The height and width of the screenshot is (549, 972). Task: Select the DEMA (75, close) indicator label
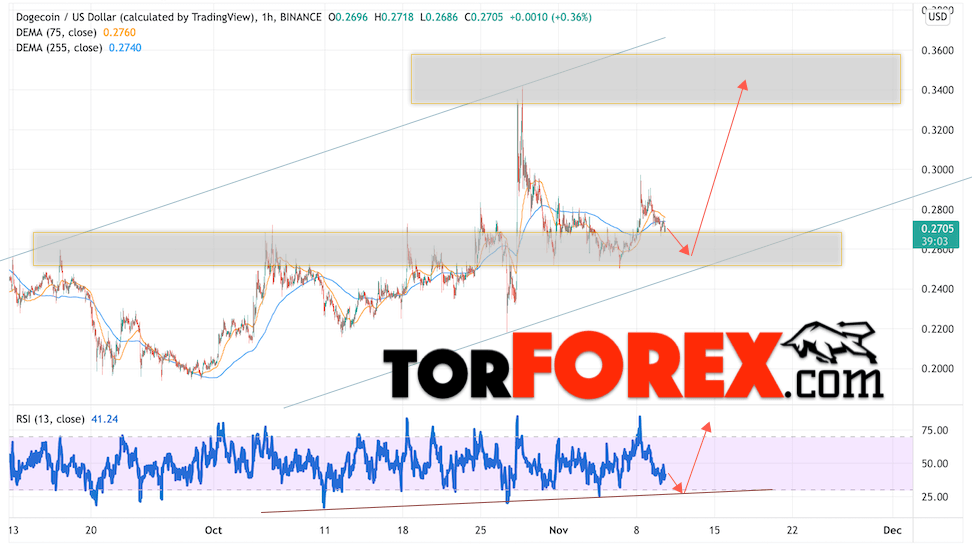pos(56,32)
